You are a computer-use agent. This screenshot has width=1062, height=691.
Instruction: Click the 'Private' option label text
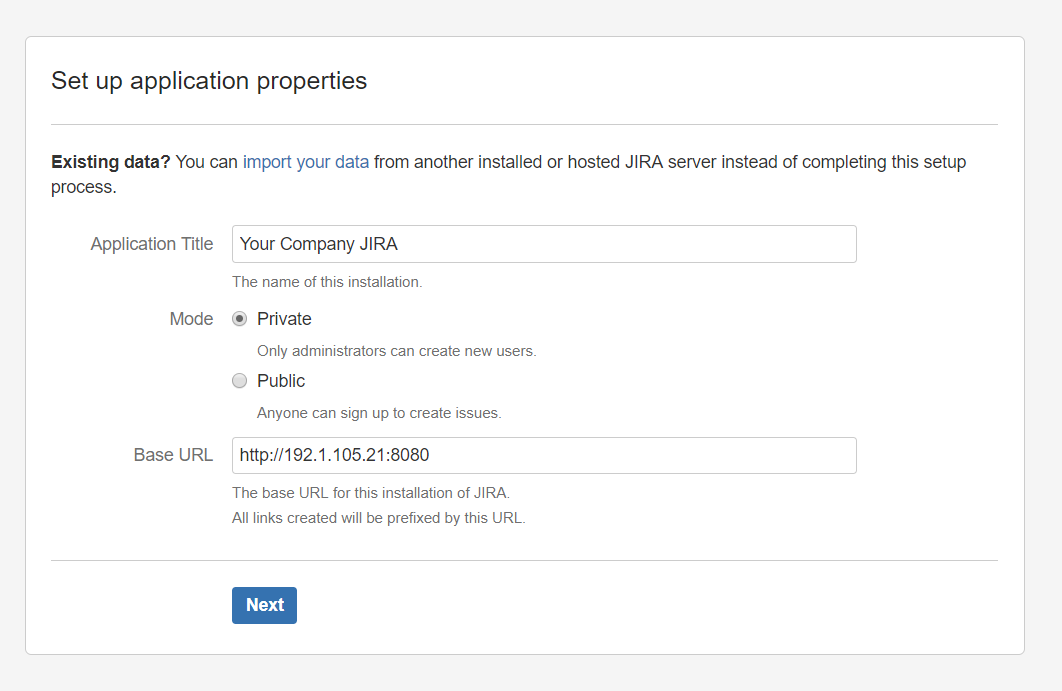tap(284, 318)
